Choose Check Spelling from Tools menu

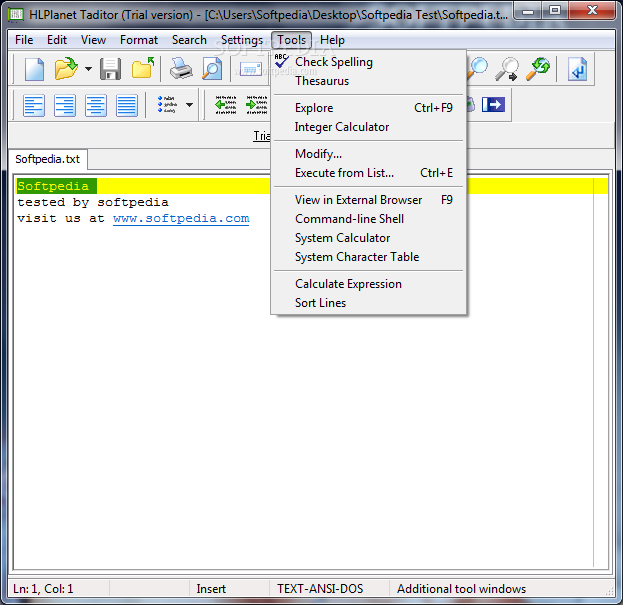[368, 62]
